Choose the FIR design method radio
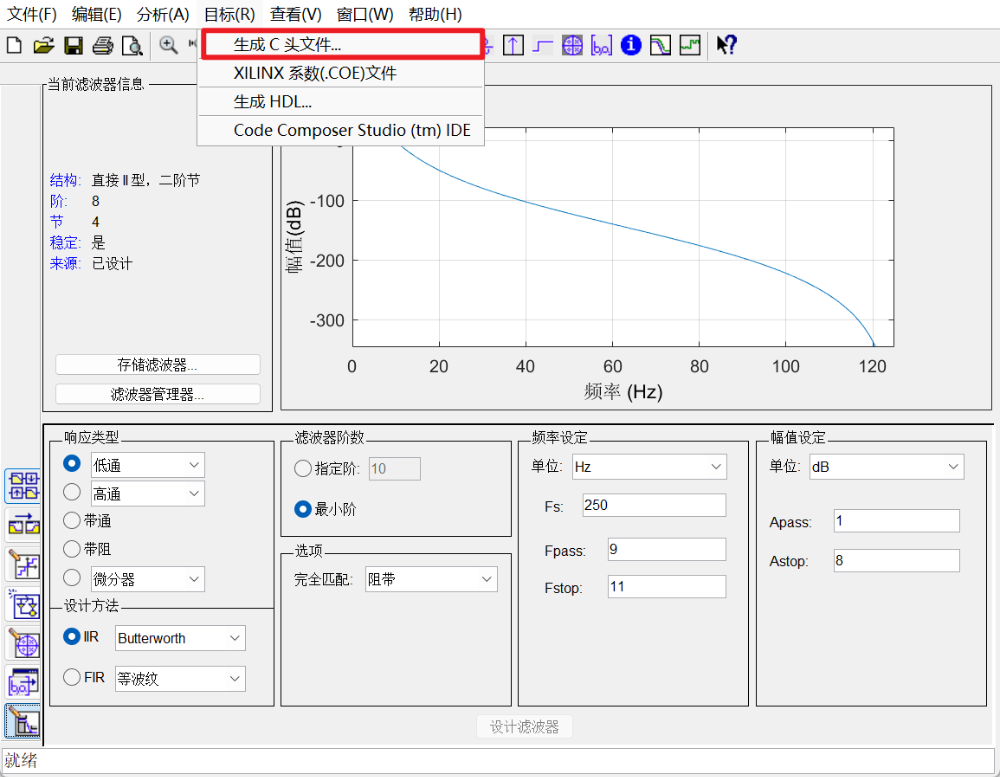Viewport: 1000px width, 777px height. (72, 677)
